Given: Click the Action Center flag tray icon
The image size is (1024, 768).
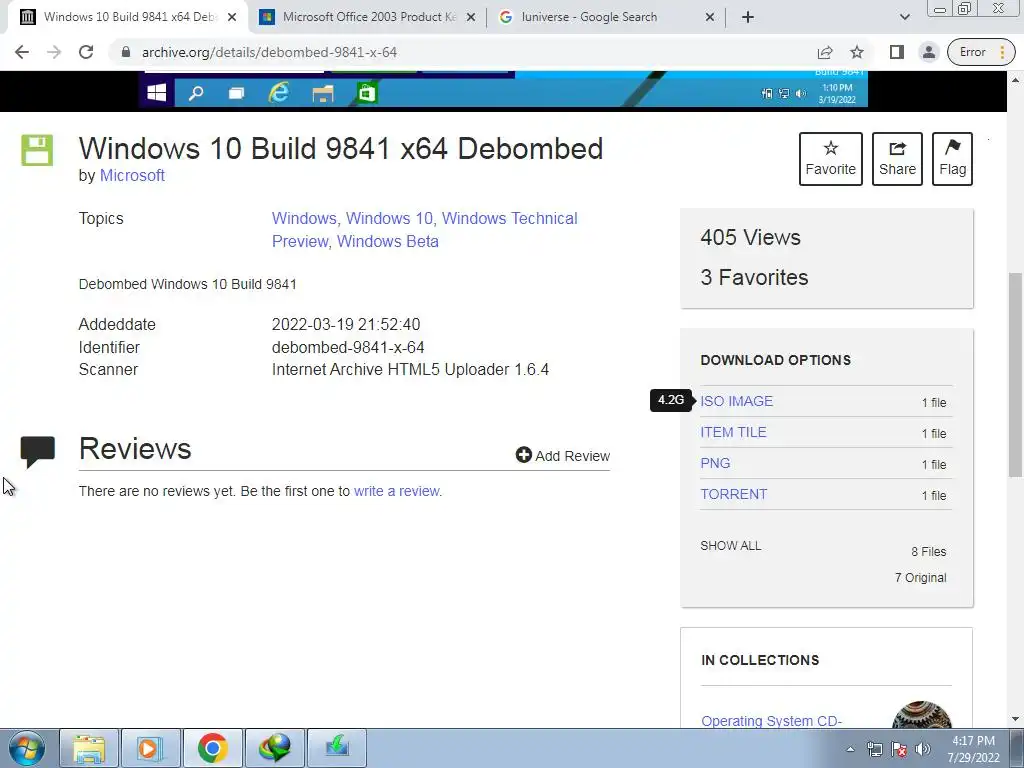Looking at the screenshot, I should click(x=899, y=750).
